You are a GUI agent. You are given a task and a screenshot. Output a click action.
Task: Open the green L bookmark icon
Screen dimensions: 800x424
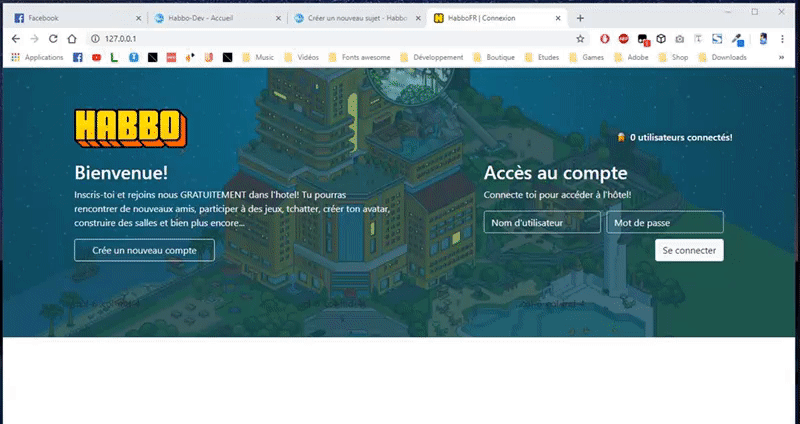click(114, 58)
